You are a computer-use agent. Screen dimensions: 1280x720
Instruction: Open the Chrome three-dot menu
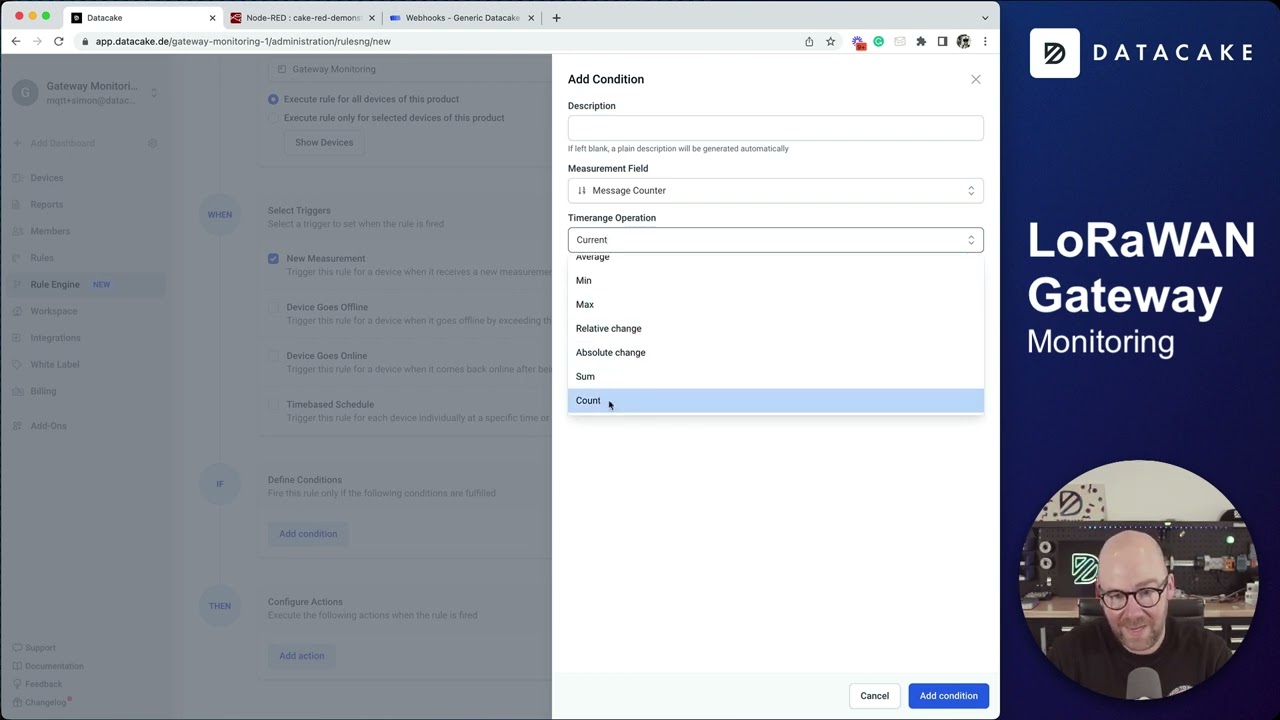(x=985, y=41)
